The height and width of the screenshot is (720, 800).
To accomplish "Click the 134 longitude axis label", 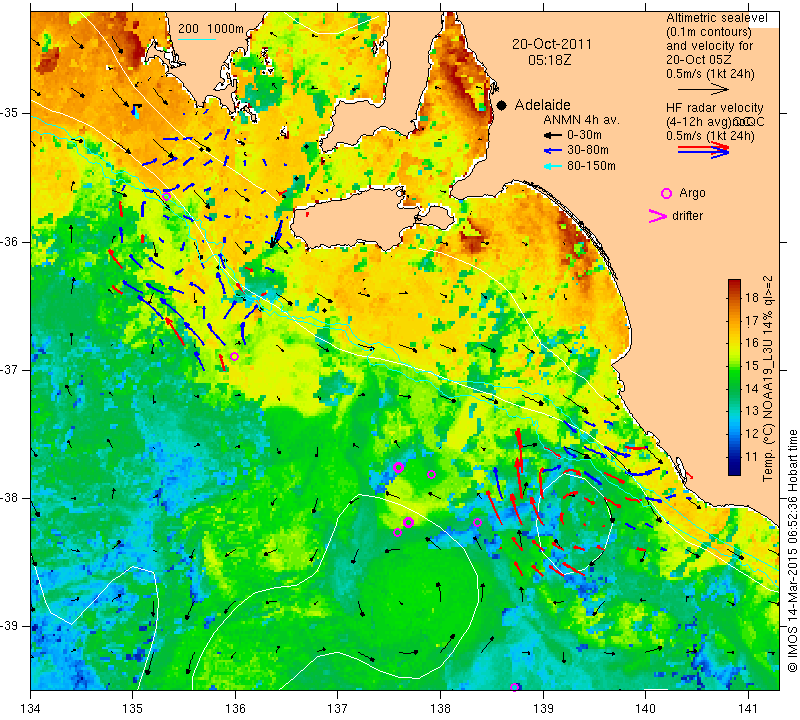I will coord(31,709).
